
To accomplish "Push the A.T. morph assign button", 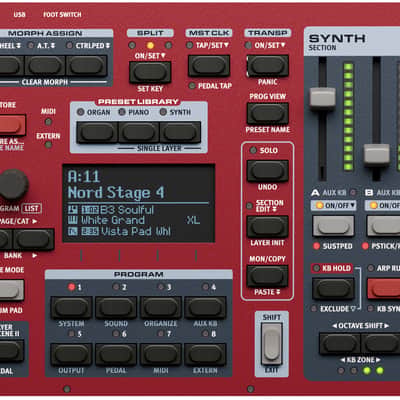I will click(45, 65).
